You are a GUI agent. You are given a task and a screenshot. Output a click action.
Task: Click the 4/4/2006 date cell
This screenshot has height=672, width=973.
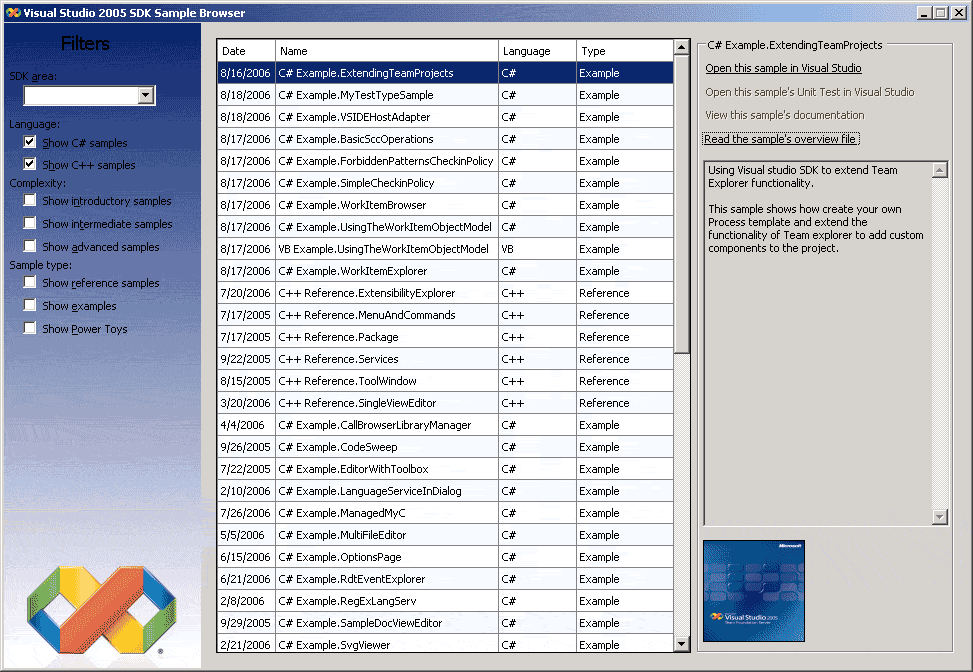[246, 425]
